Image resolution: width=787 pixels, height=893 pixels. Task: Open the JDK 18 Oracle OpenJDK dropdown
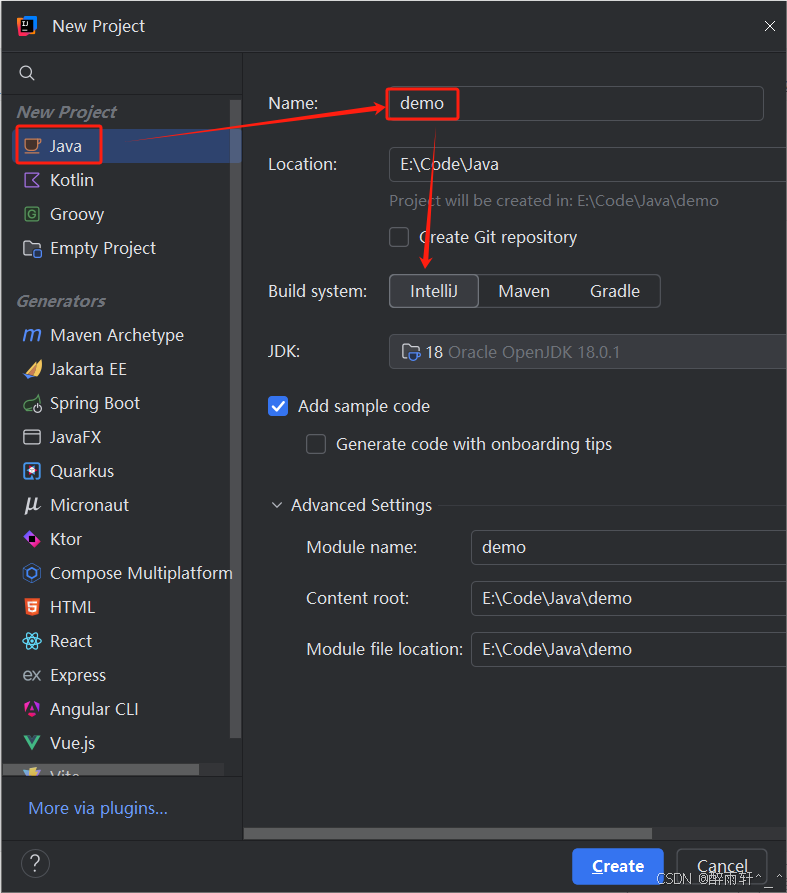tap(588, 352)
